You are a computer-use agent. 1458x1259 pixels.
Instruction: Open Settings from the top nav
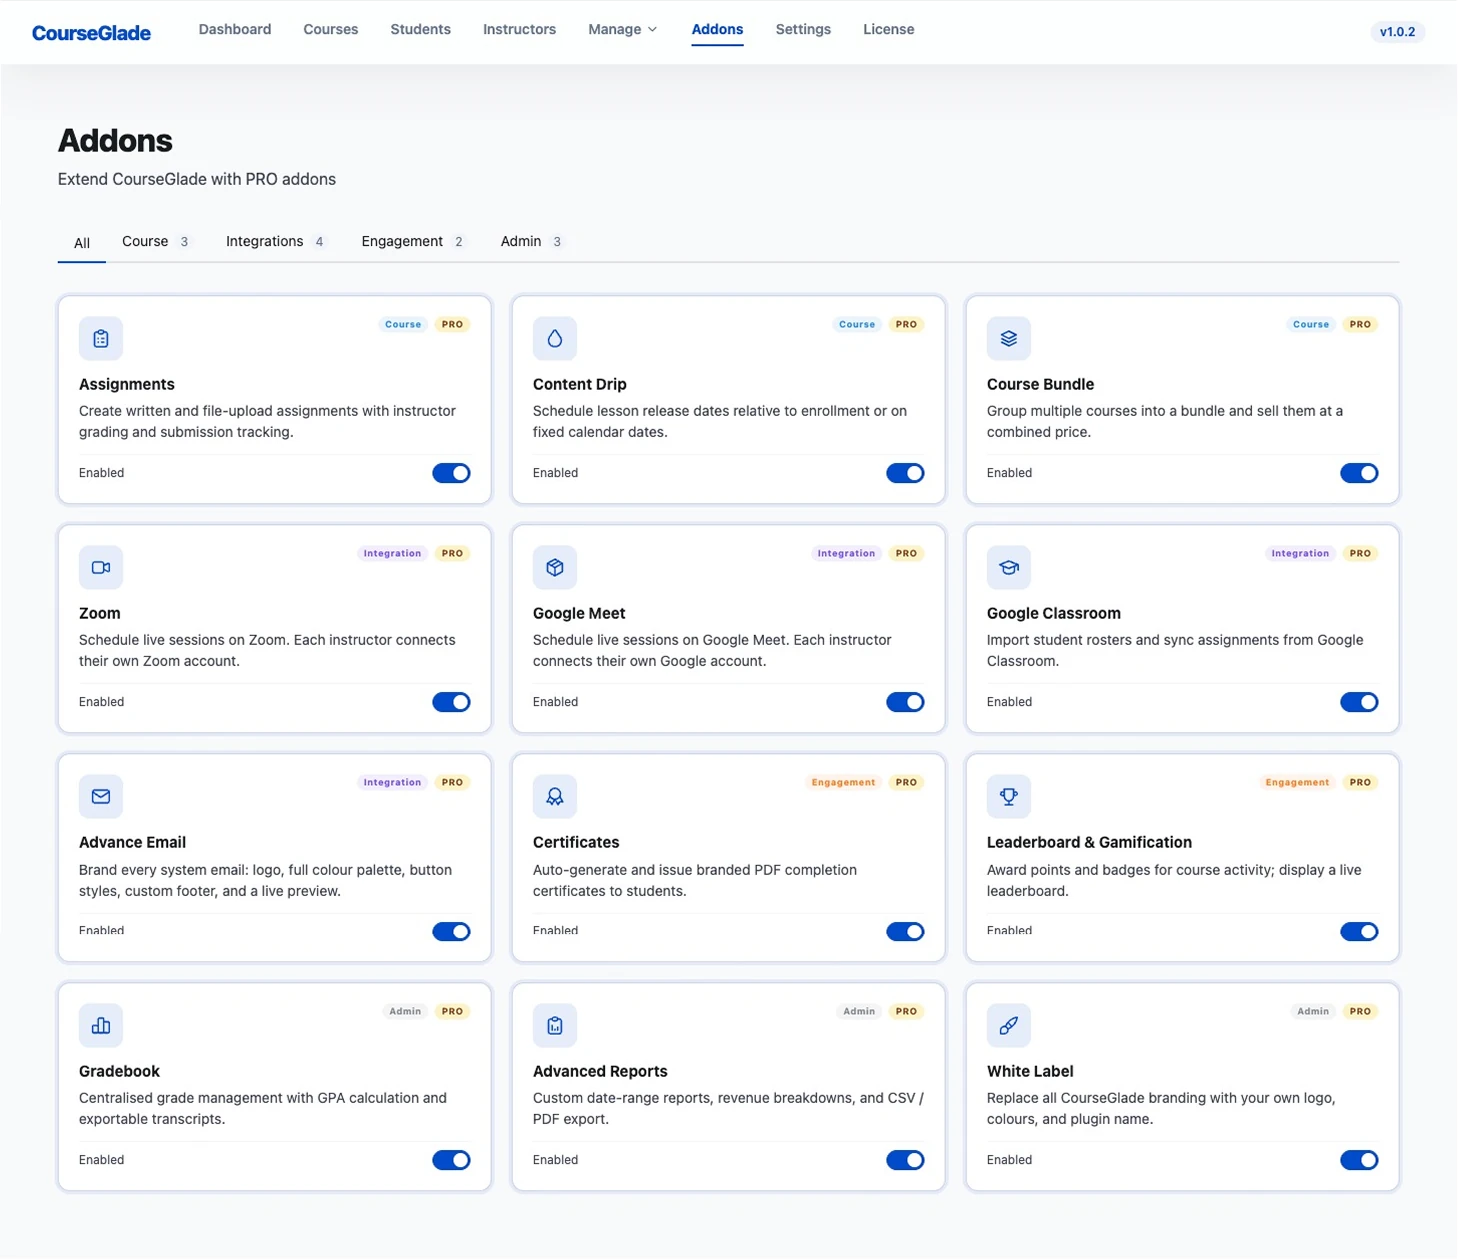[x=803, y=29]
